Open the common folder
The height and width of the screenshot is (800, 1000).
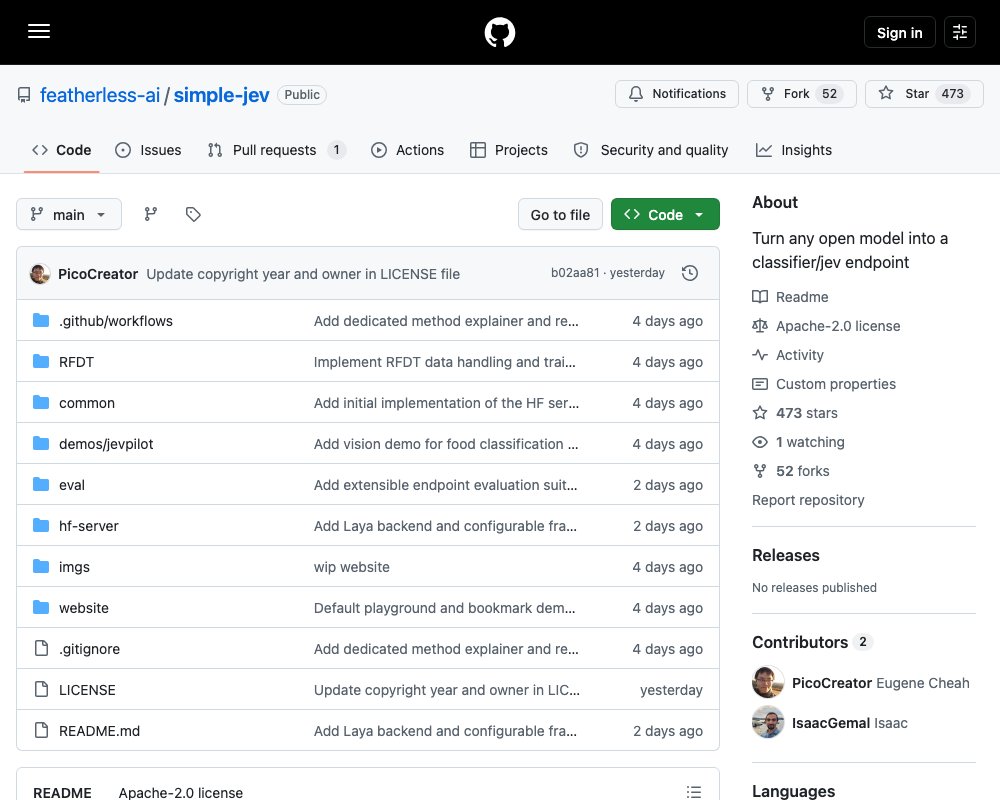[x=87, y=403]
